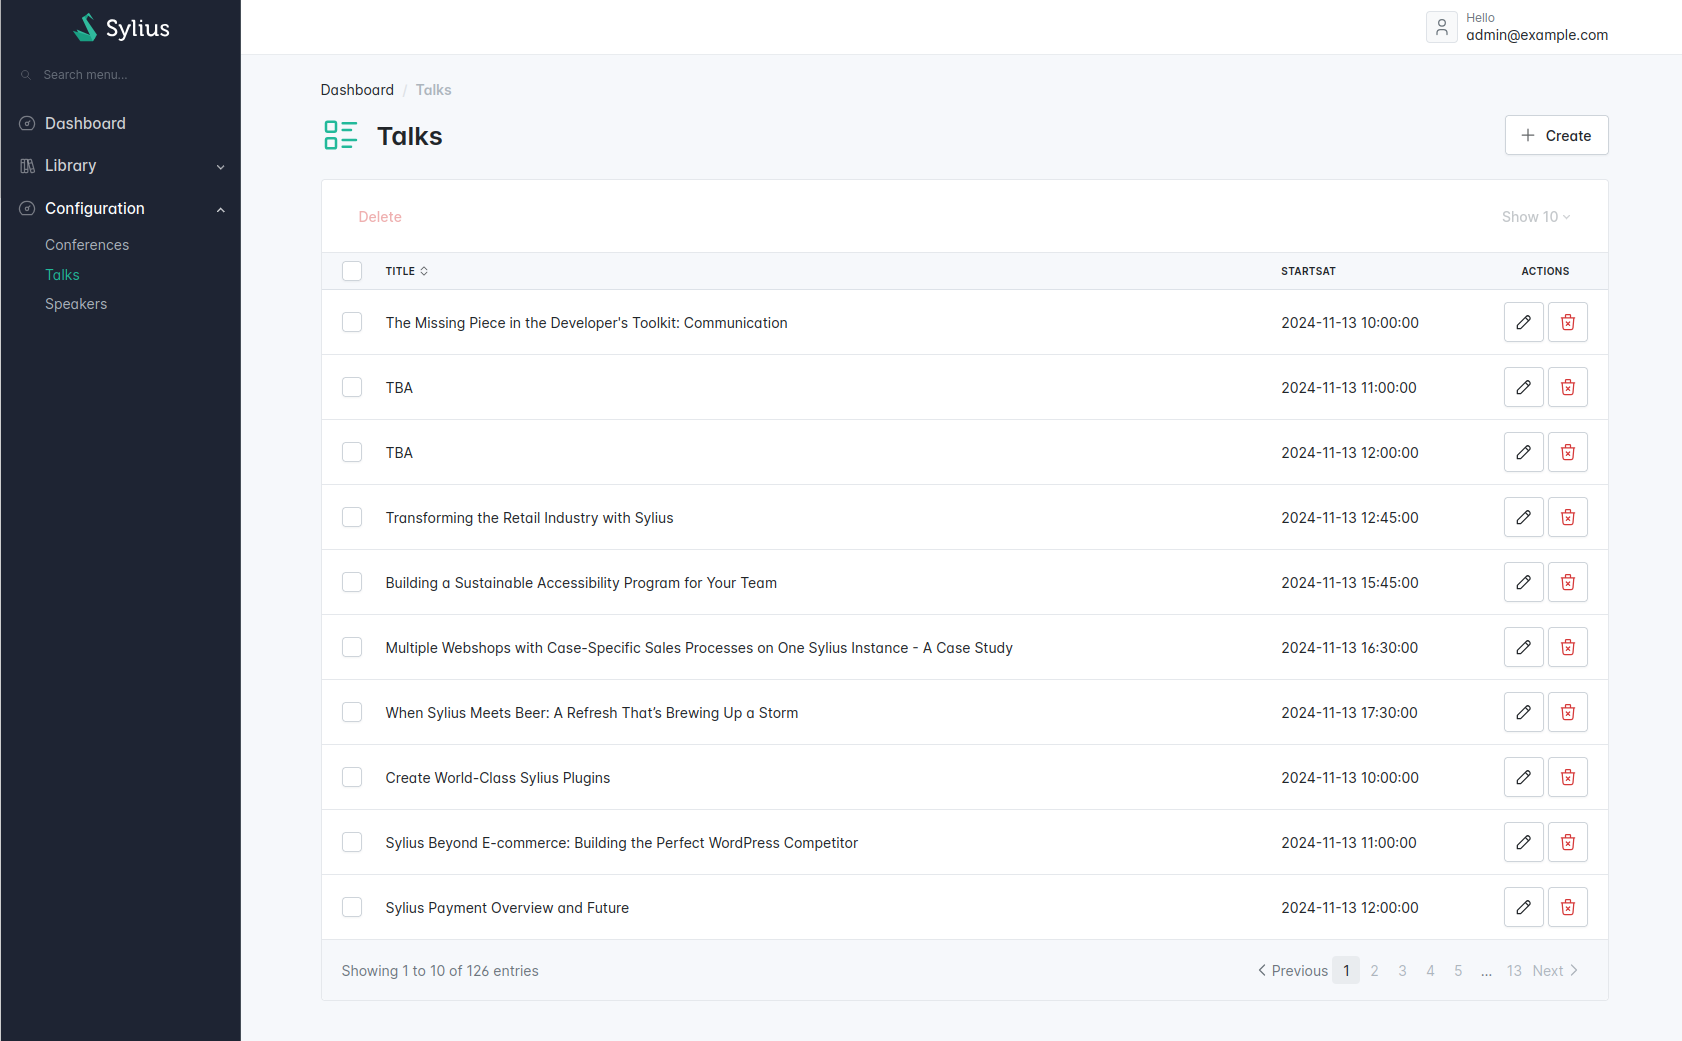The image size is (1682, 1041).
Task: Delete the TBA talk at 11:00:00
Action: [x=1567, y=387]
